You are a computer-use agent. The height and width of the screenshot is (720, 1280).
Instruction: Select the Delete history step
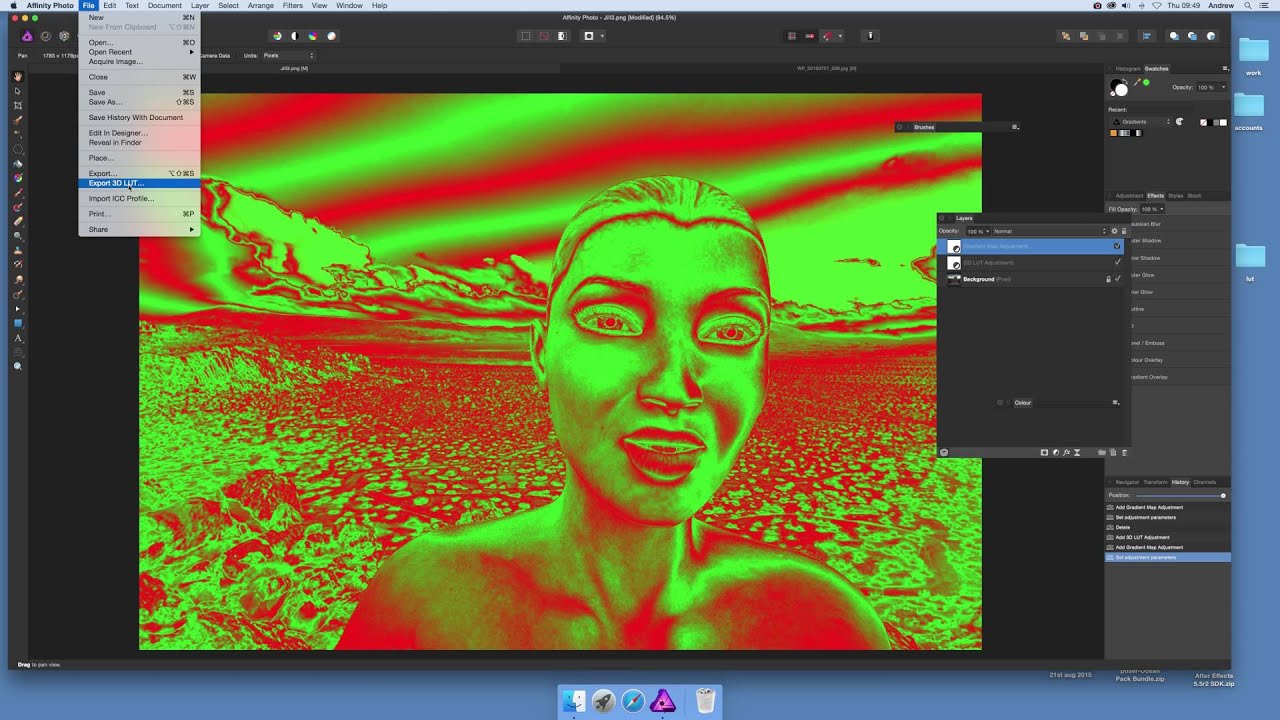[1168, 527]
